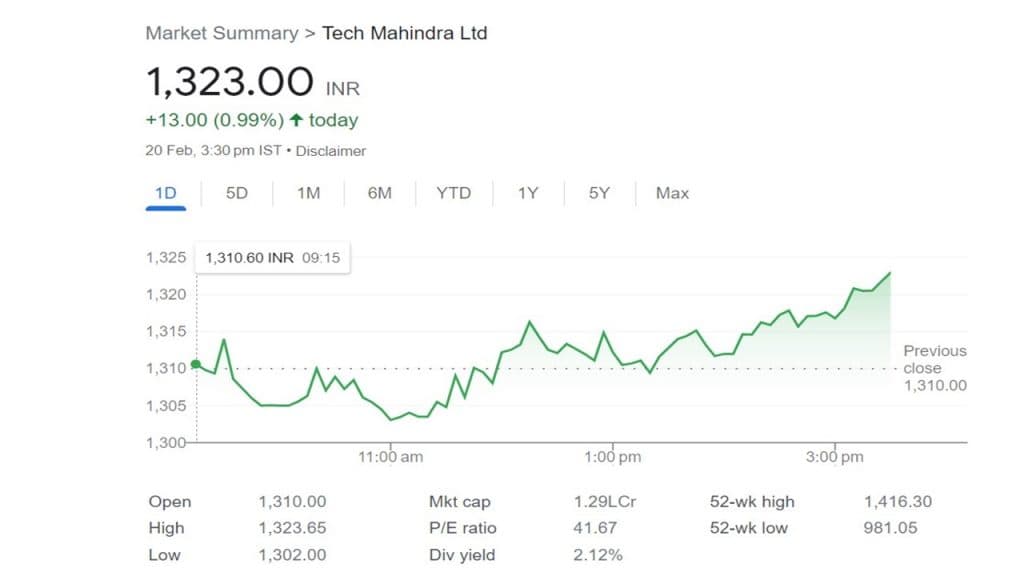Click the 1,310.60 INR price tooltip
This screenshot has height=576, width=1024.
272,258
